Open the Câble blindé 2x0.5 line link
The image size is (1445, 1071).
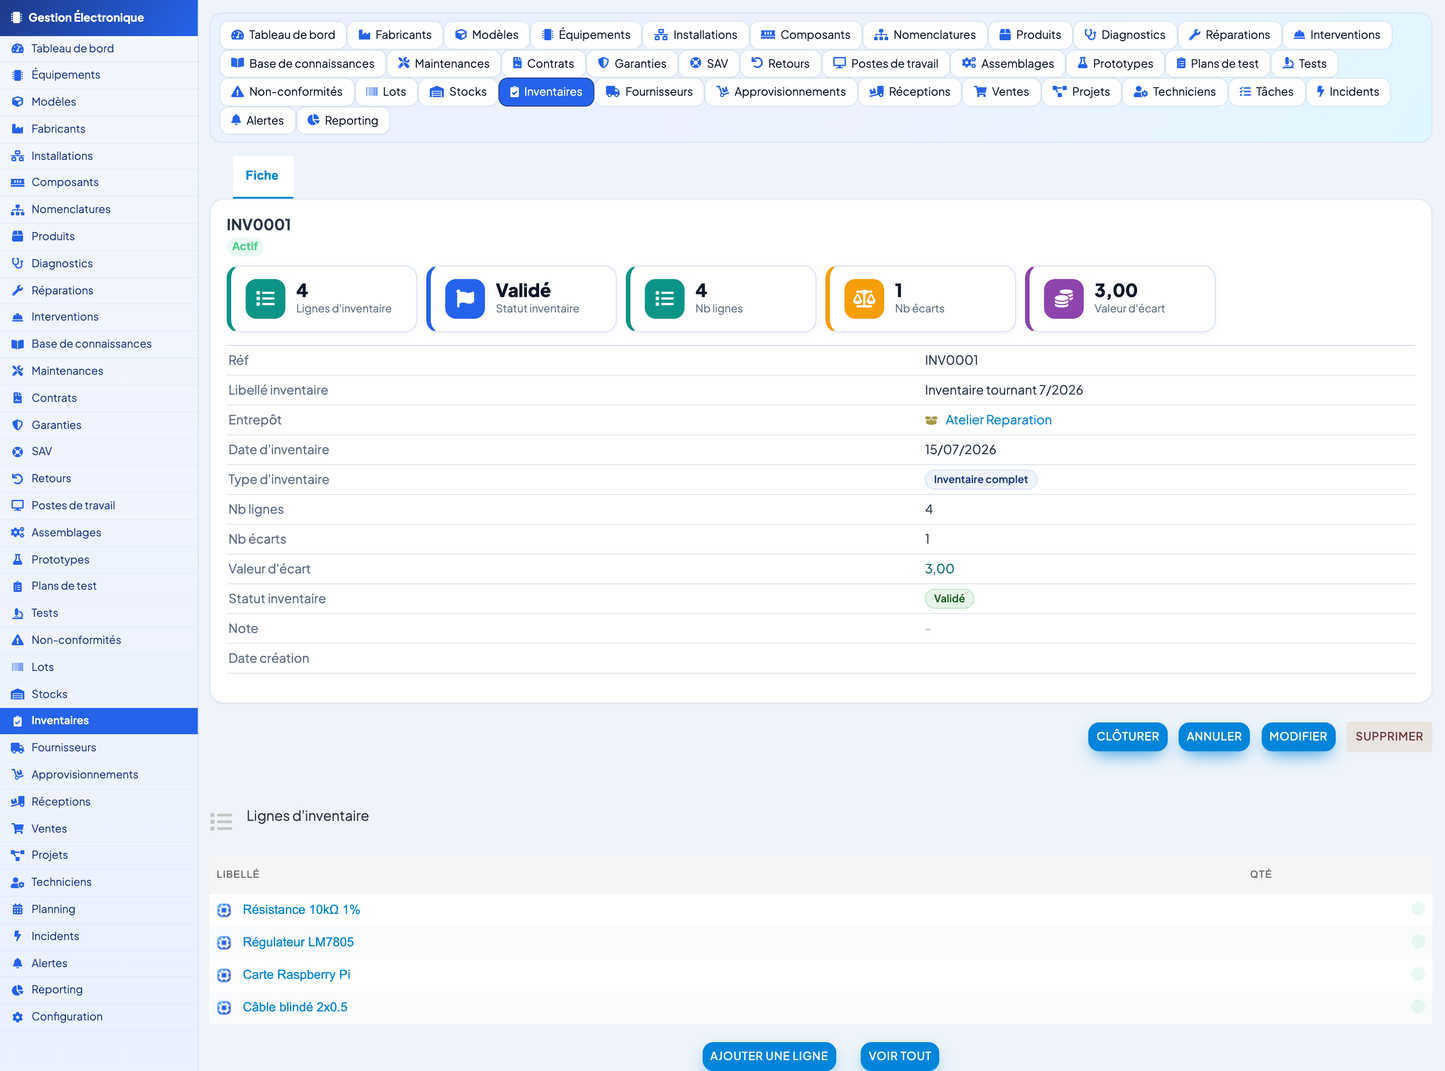[295, 1007]
